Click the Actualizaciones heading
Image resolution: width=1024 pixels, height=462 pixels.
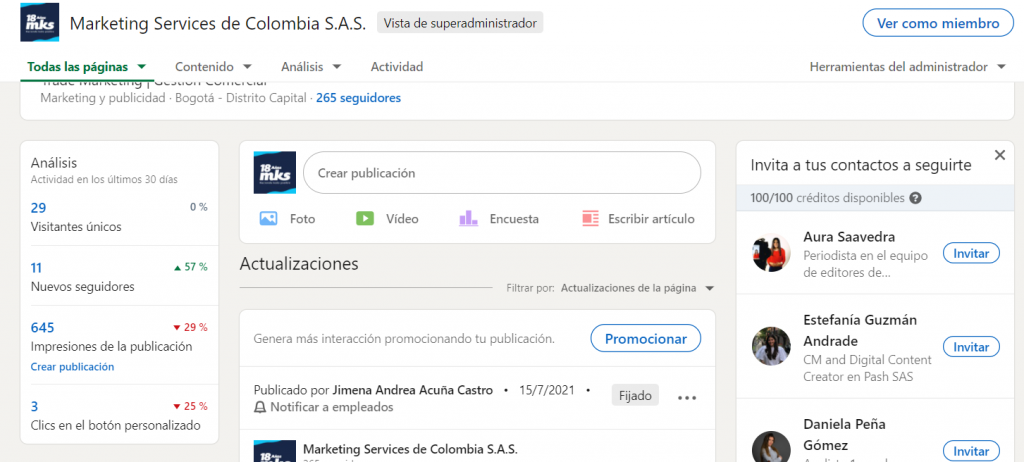pyautogui.click(x=299, y=264)
